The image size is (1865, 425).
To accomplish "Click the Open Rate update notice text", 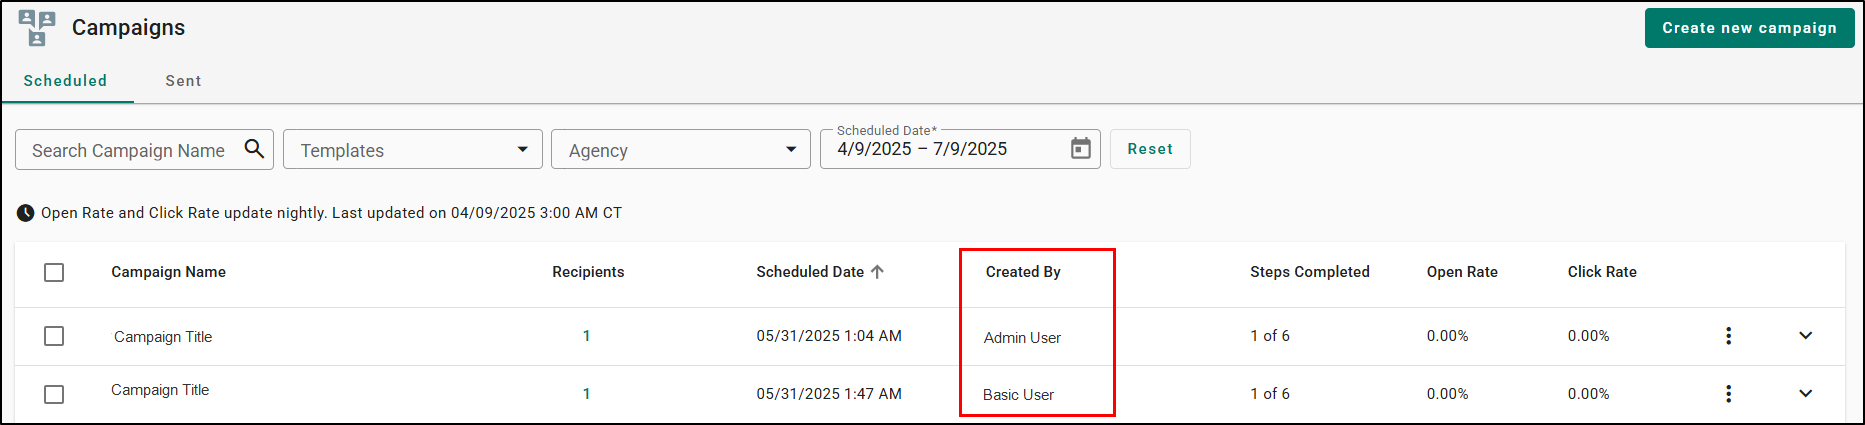I will click(x=331, y=213).
